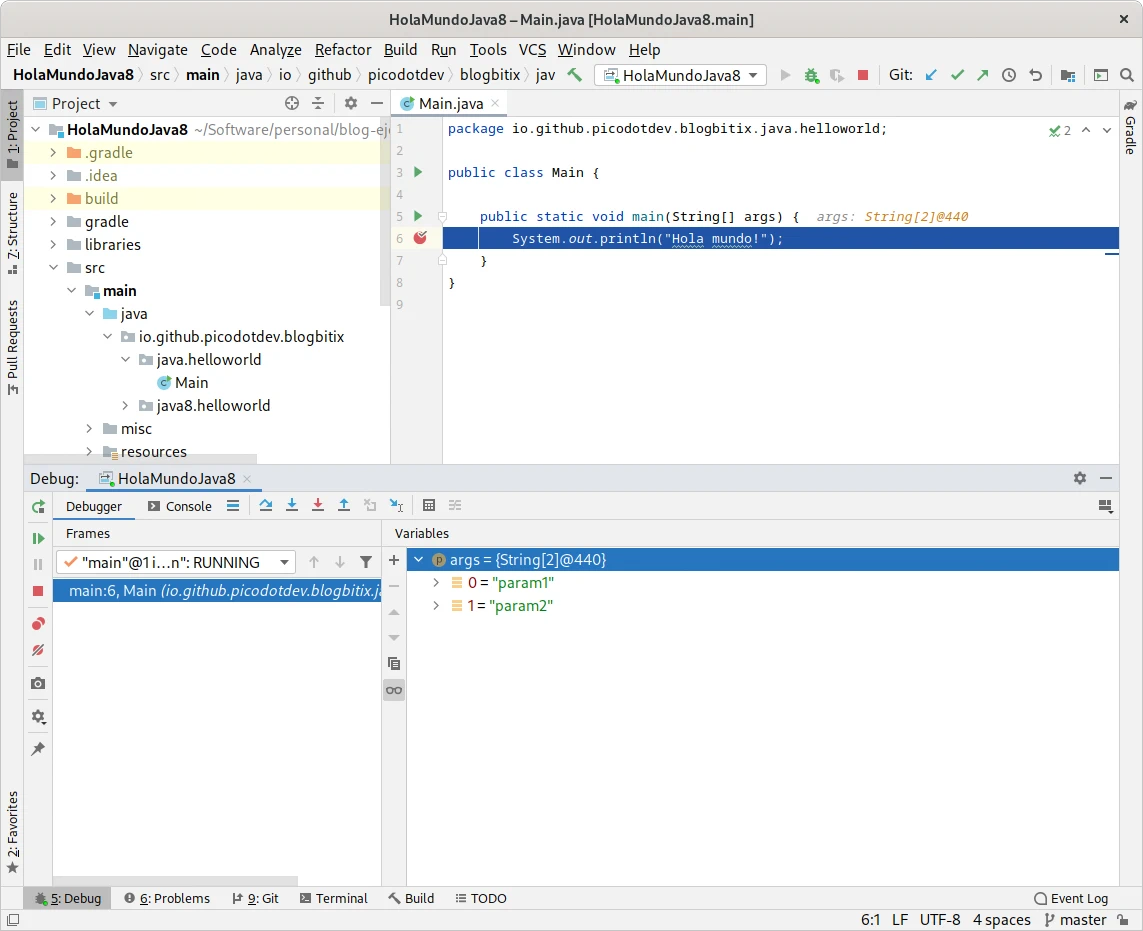Rerun the debug session with green restart icon
The width and height of the screenshot is (1143, 931).
[x=37, y=507]
